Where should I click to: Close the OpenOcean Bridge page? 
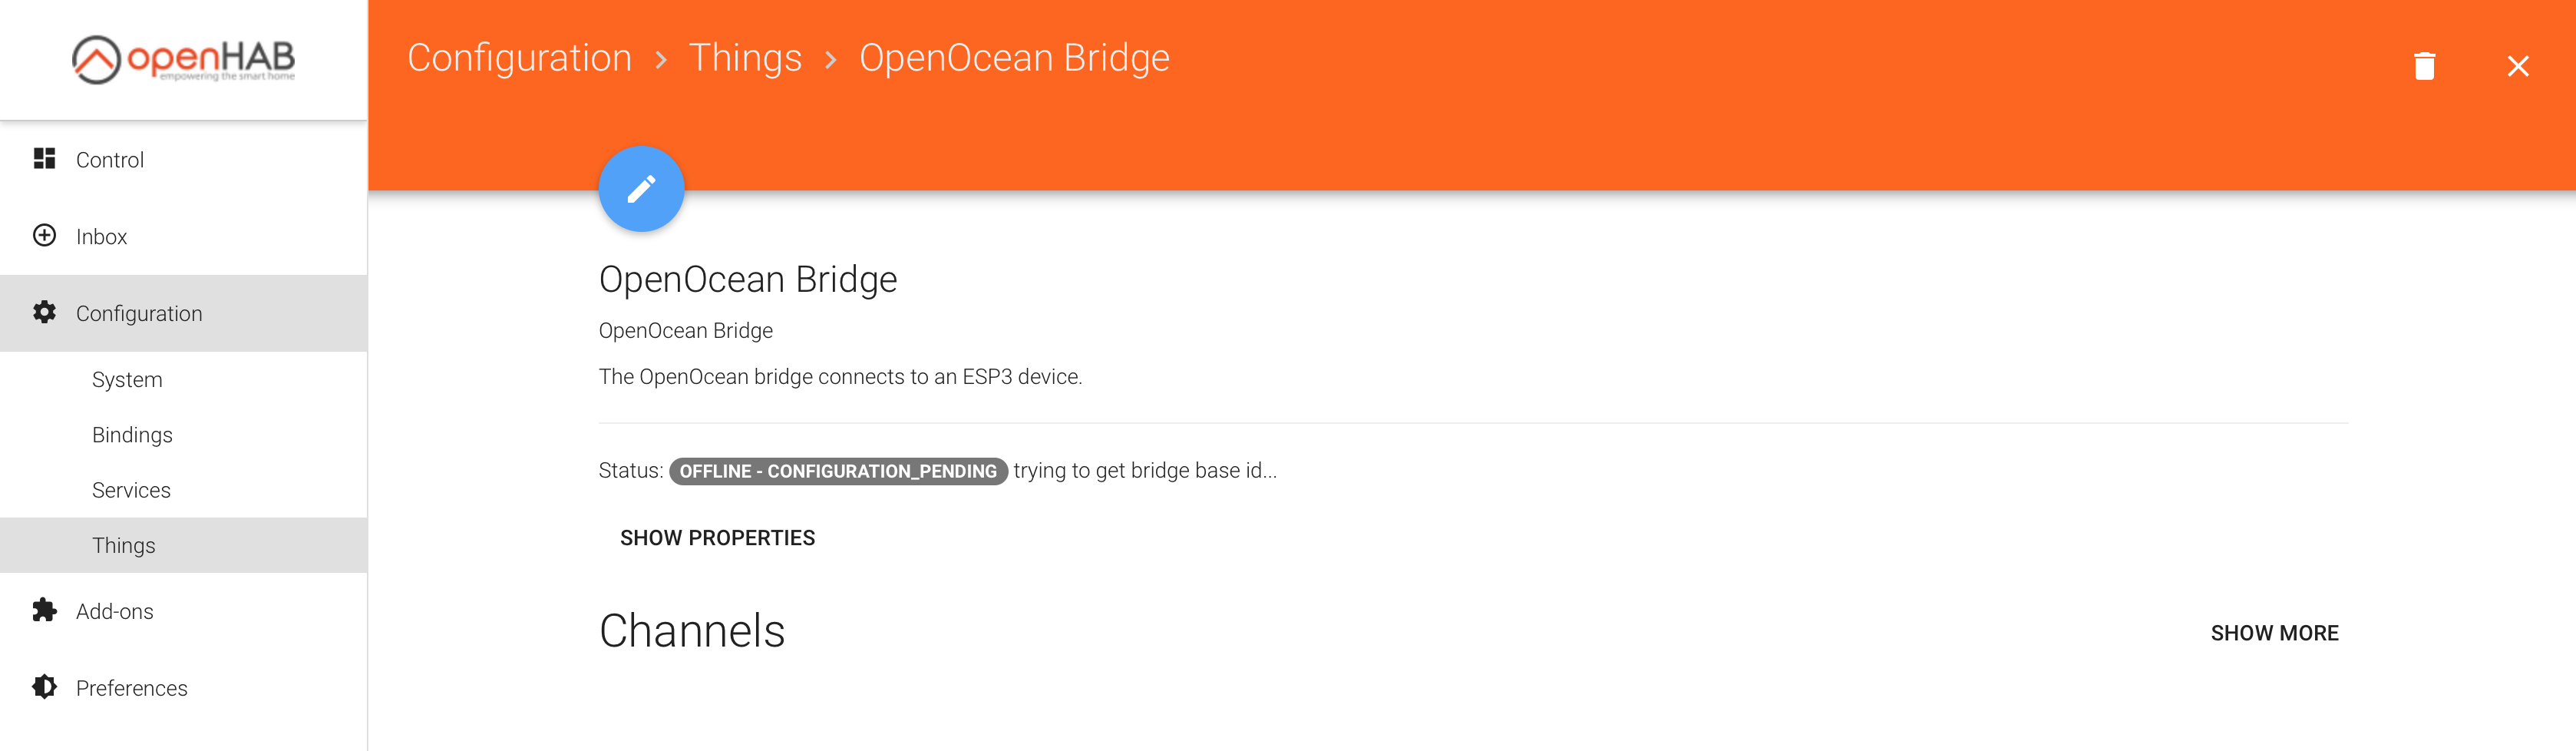[x=2517, y=66]
